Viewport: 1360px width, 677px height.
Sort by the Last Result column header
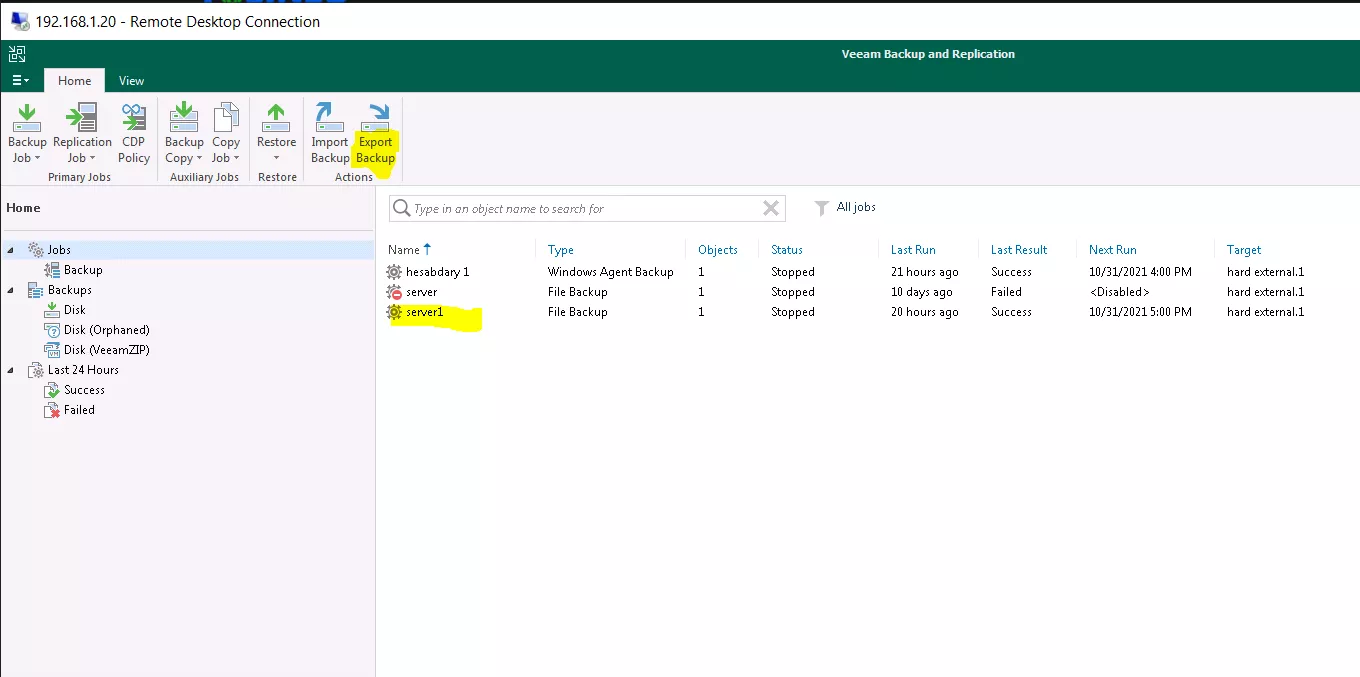click(x=1019, y=250)
